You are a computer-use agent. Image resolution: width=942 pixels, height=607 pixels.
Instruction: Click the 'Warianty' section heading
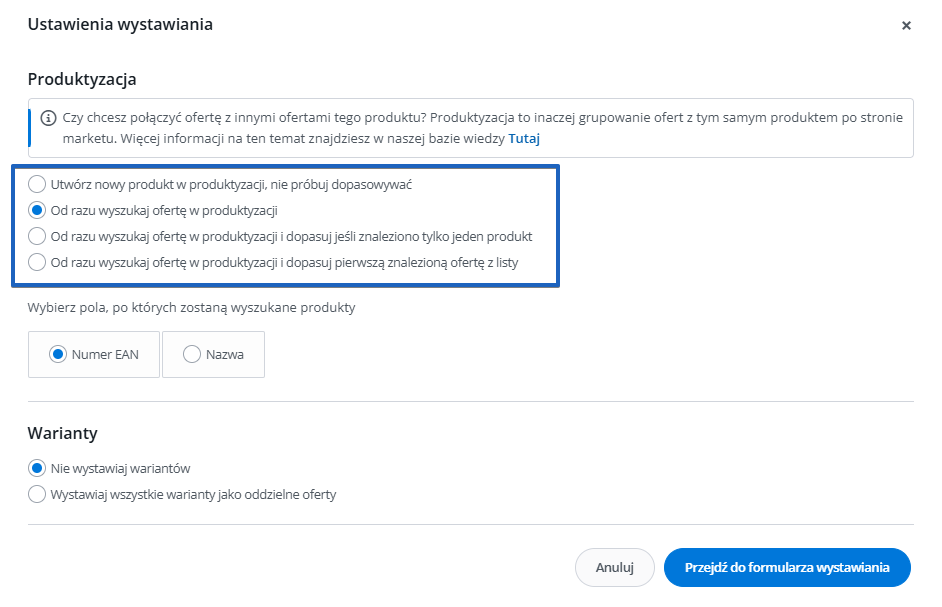(x=62, y=433)
